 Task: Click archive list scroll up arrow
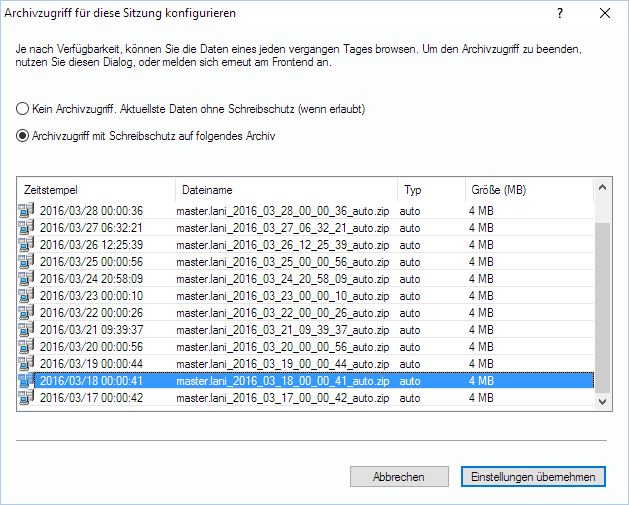[x=603, y=187]
